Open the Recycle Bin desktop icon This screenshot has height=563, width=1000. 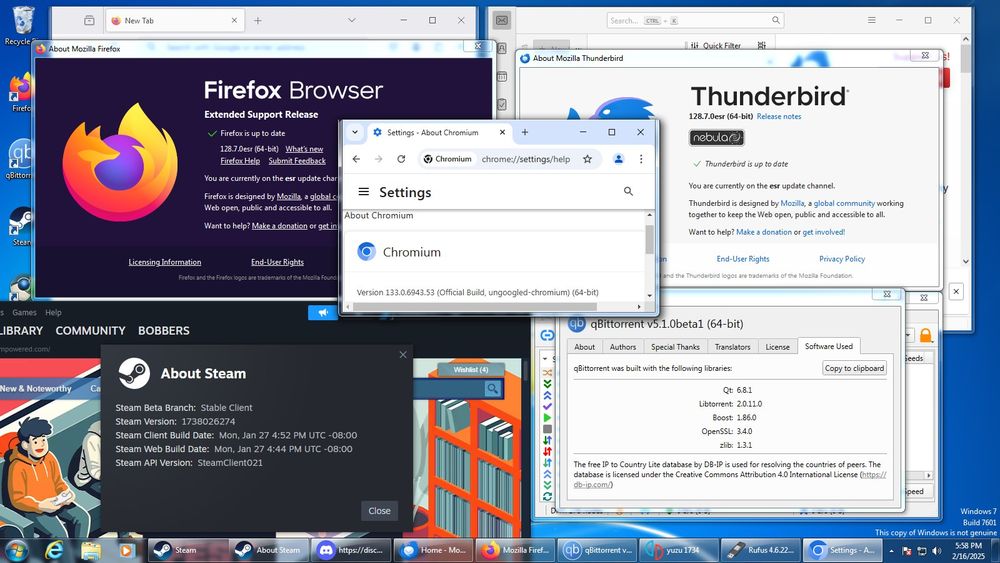21,26
